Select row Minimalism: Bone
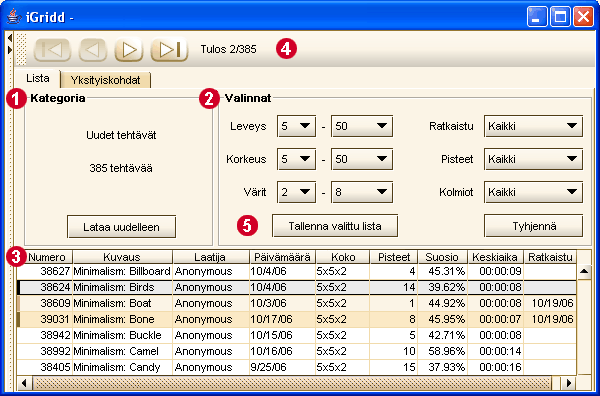Screen dimensions: 600x396 pyautogui.click(x=297, y=319)
